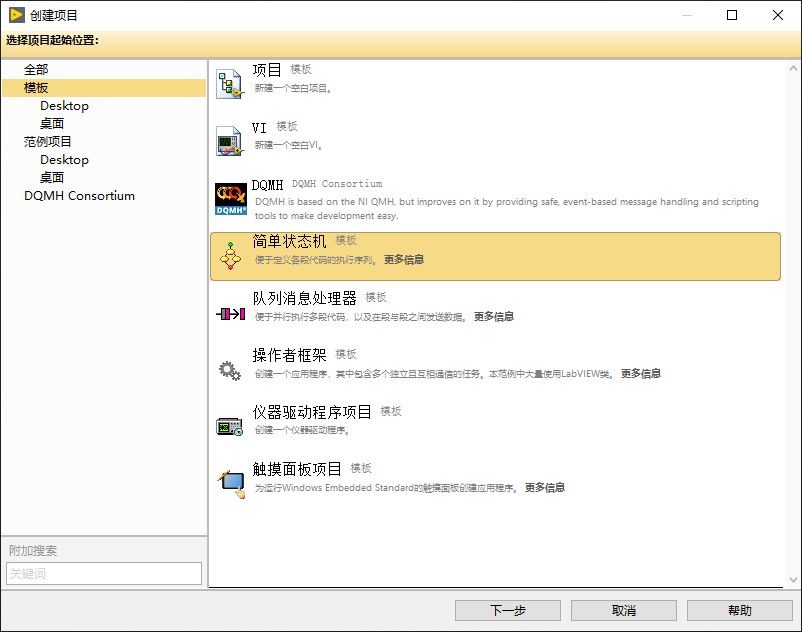Image resolution: width=802 pixels, height=632 pixels.
Task: Select Desktop under 范例项目
Action: point(64,160)
